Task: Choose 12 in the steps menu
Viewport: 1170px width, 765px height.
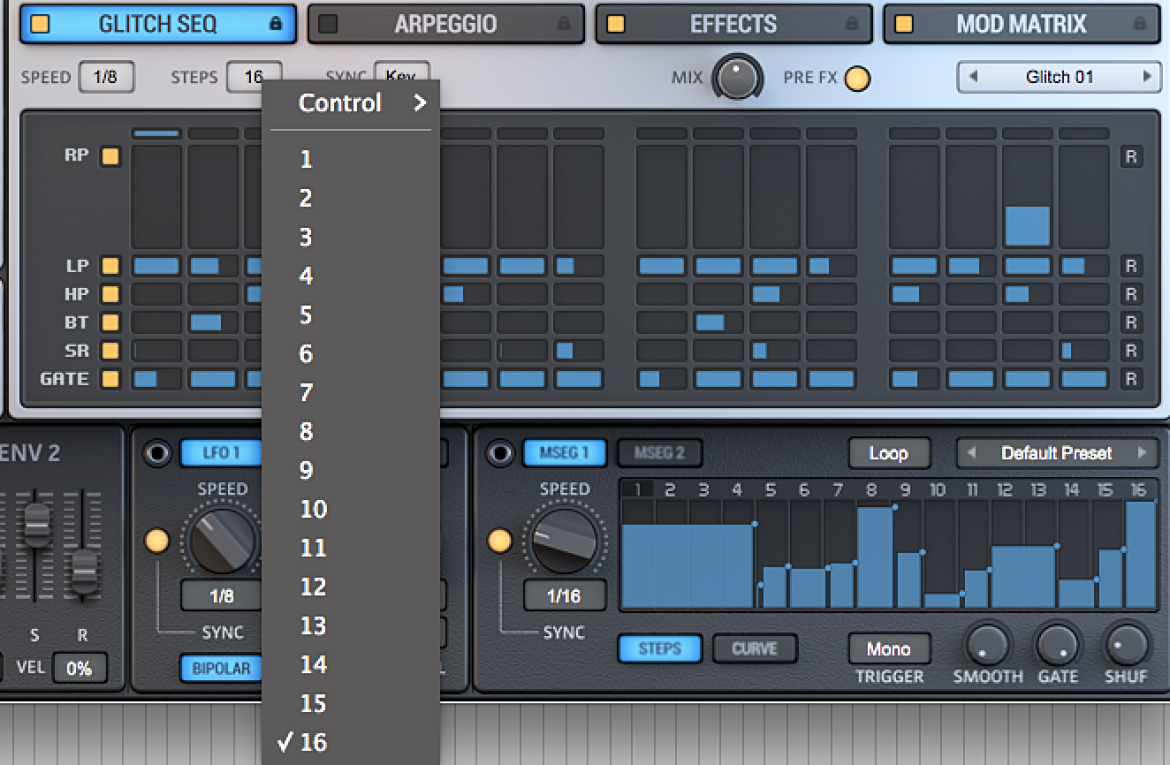Action: 351,587
